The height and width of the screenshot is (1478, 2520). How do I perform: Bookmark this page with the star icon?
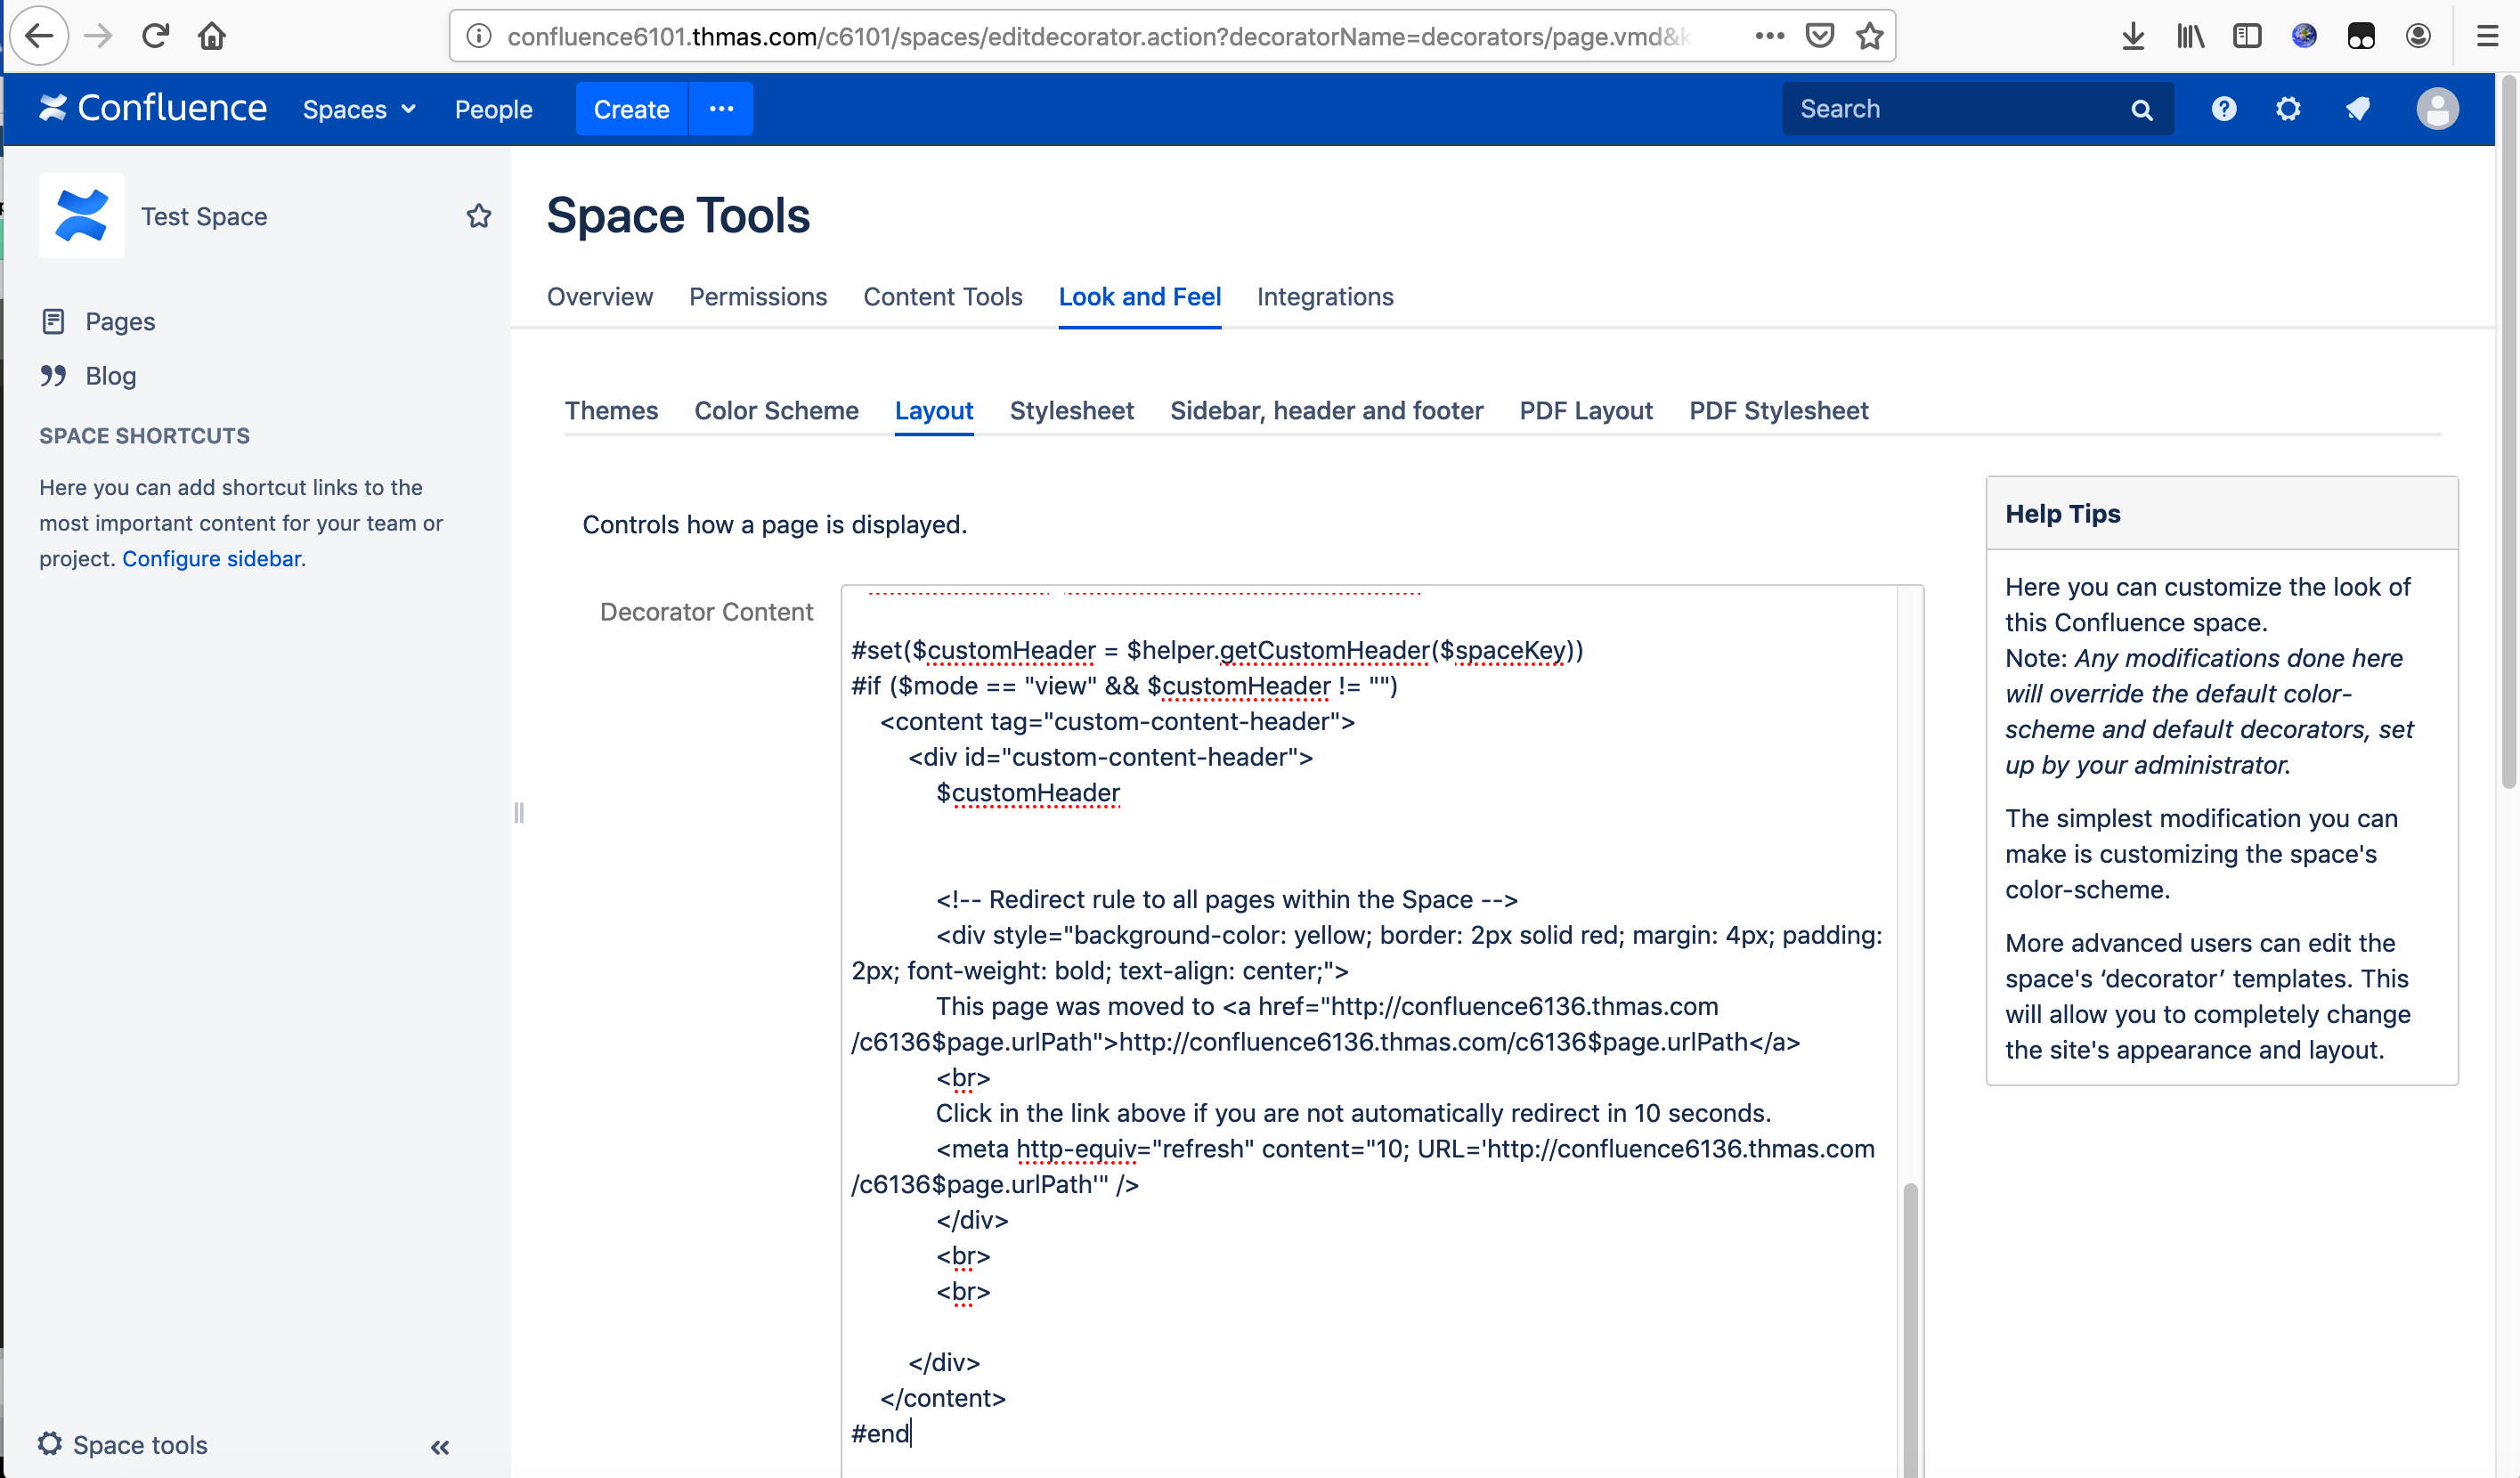1869,37
